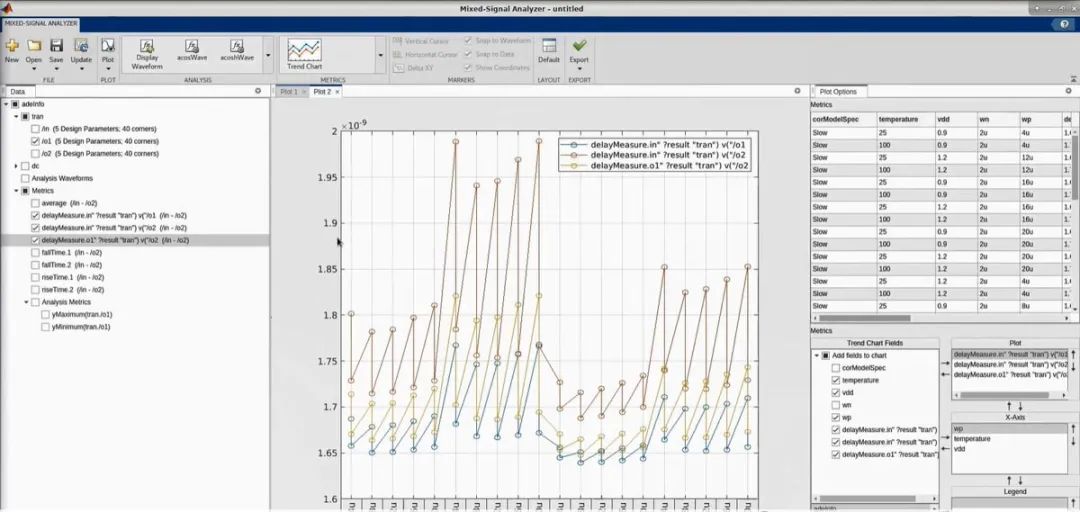This screenshot has height=512, width=1080.
Task: Open the Analysis gallery dropdown arrow
Action: pos(268,55)
